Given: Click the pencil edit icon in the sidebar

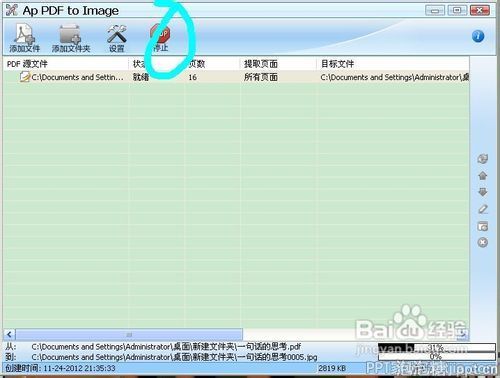Looking at the screenshot, I should (x=482, y=209).
